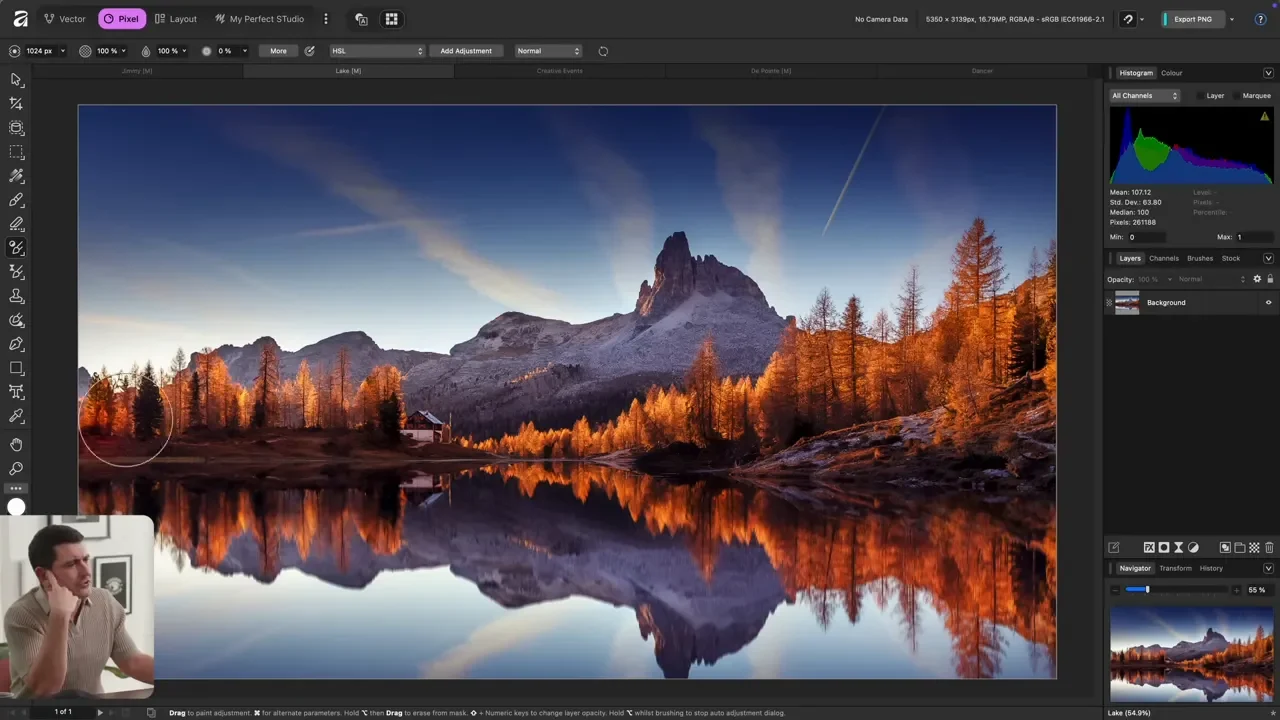Click the Add Adjustment button
This screenshot has width=1280, height=720.
point(466,51)
